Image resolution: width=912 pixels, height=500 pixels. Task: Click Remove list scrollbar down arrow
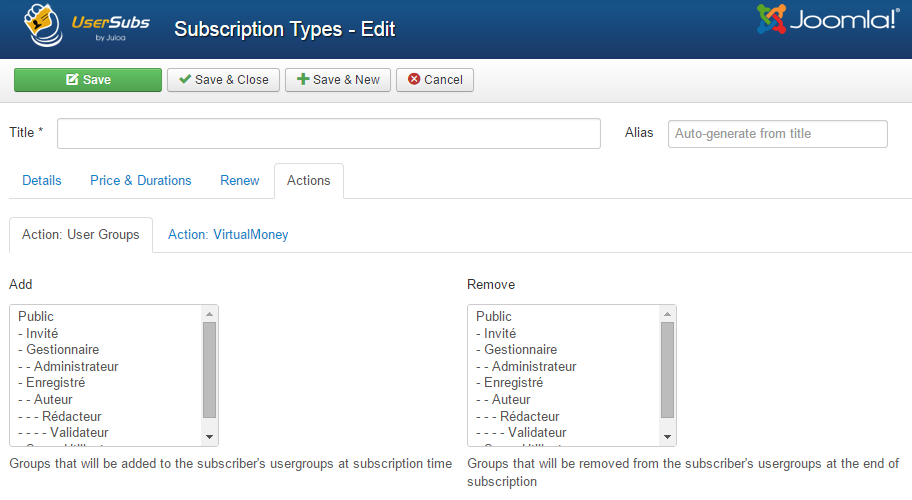(668, 437)
